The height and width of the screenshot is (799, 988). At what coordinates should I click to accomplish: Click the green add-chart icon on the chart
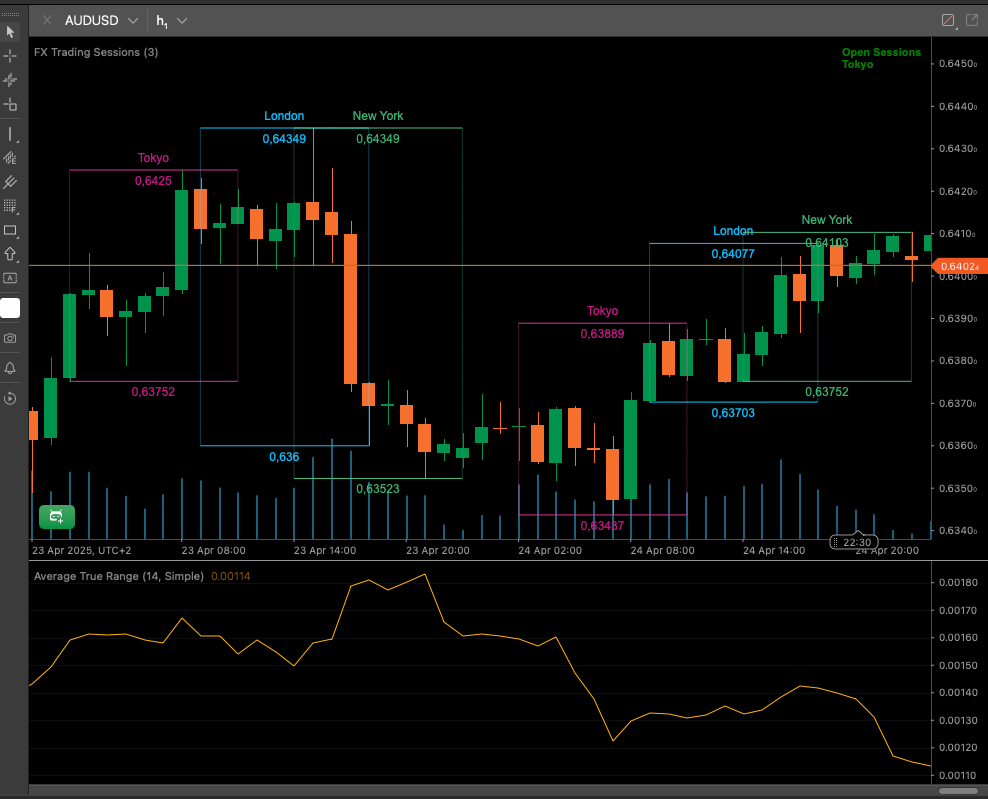click(x=56, y=517)
